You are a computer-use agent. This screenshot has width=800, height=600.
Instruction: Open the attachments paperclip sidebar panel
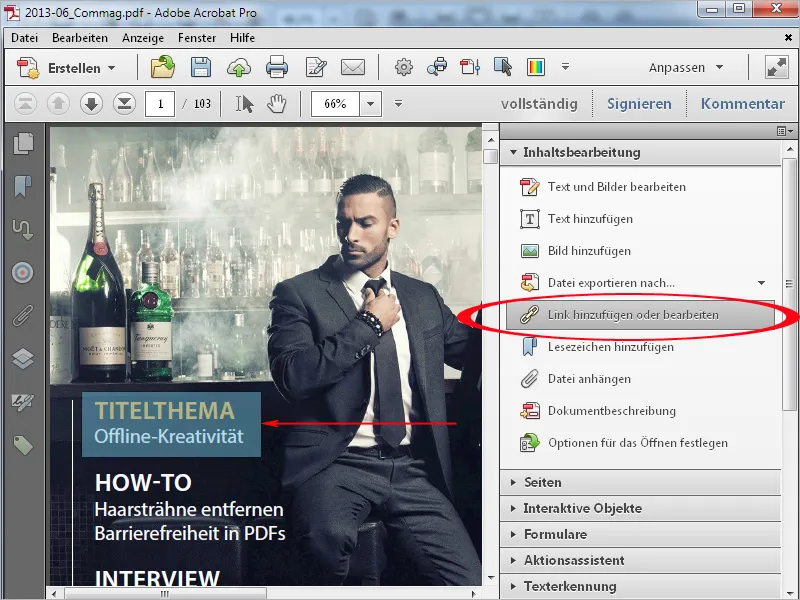pyautogui.click(x=23, y=316)
